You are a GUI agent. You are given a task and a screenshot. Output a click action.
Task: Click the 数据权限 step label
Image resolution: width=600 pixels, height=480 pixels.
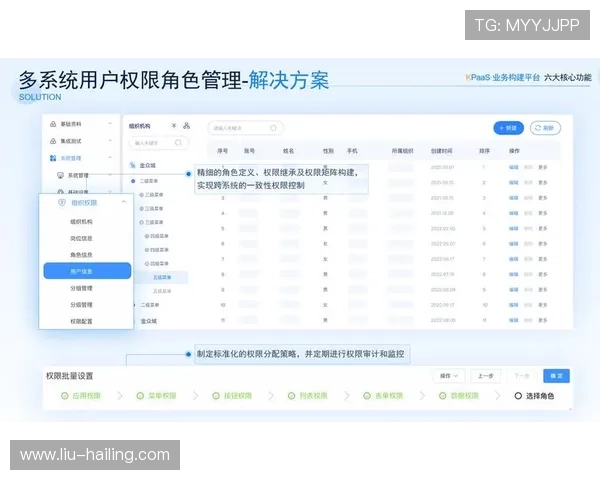coord(465,396)
